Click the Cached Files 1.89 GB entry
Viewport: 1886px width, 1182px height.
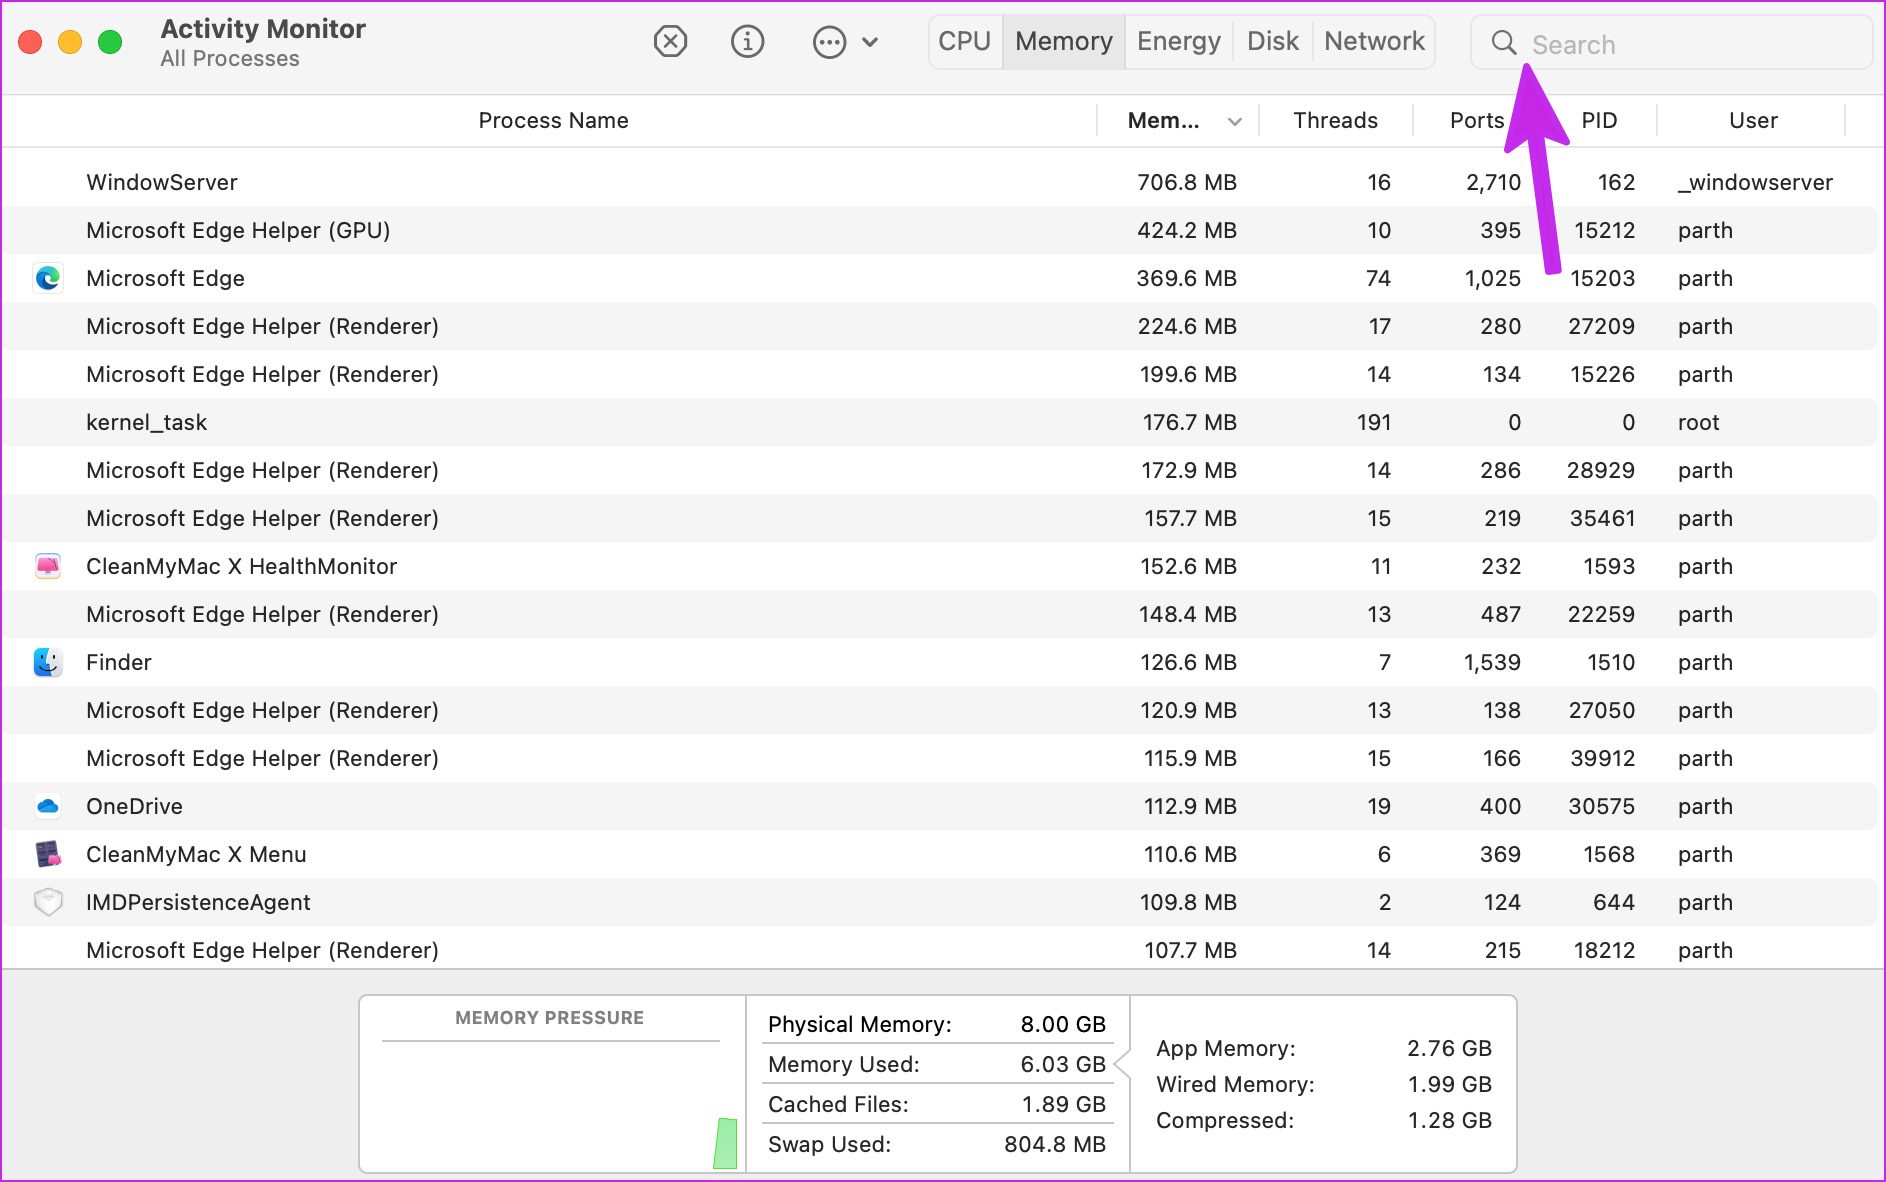point(937,1104)
